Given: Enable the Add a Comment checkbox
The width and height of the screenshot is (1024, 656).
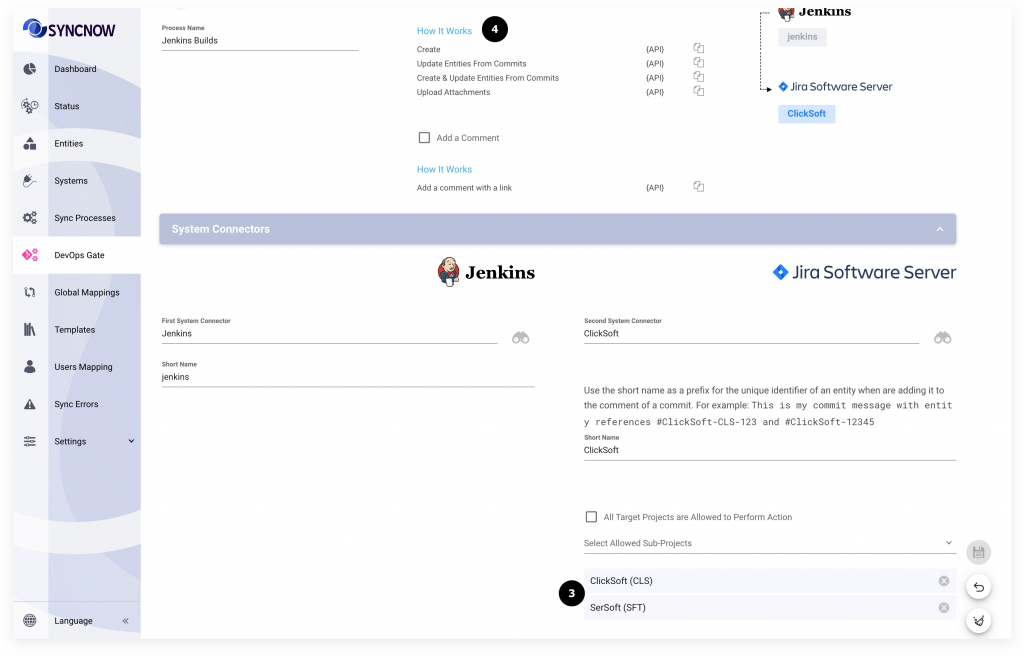Looking at the screenshot, I should point(424,138).
